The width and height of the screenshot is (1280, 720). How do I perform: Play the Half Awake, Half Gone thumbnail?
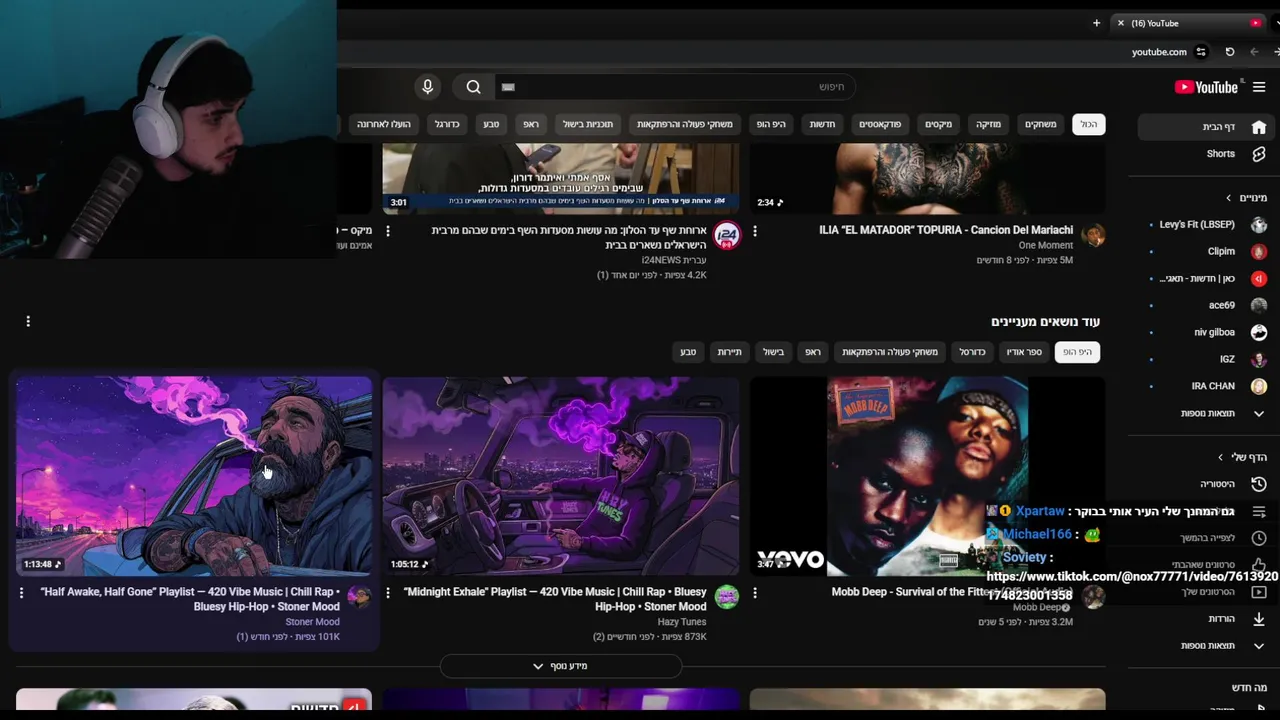coord(194,476)
